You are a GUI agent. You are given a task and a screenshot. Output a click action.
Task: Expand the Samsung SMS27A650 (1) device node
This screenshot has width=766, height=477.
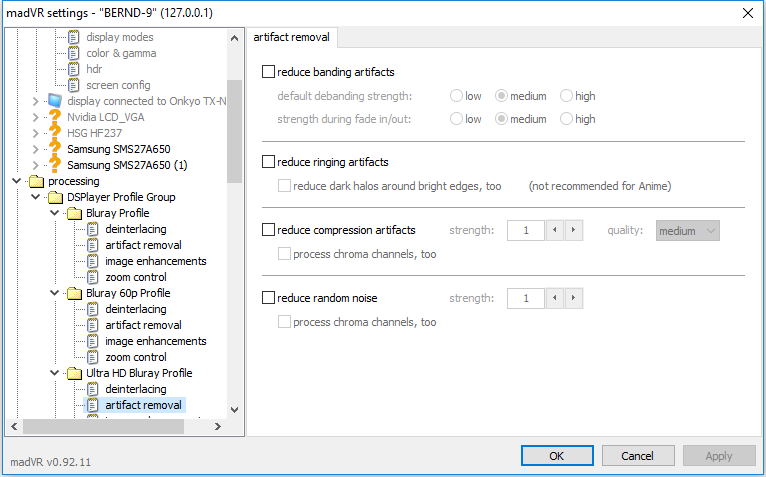point(36,165)
